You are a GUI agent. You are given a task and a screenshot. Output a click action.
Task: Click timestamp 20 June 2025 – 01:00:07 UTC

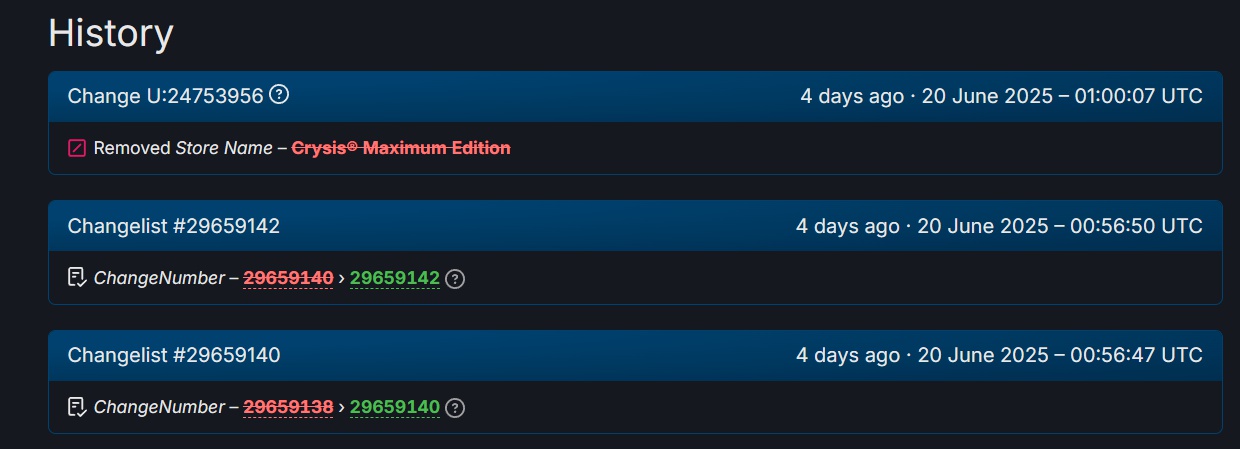tap(1060, 96)
